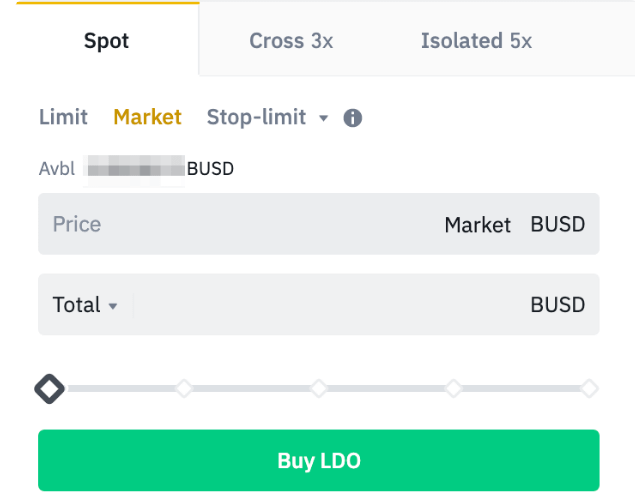The width and height of the screenshot is (635, 503).
Task: Select the slider handle at 0%
Action: [x=49, y=389]
